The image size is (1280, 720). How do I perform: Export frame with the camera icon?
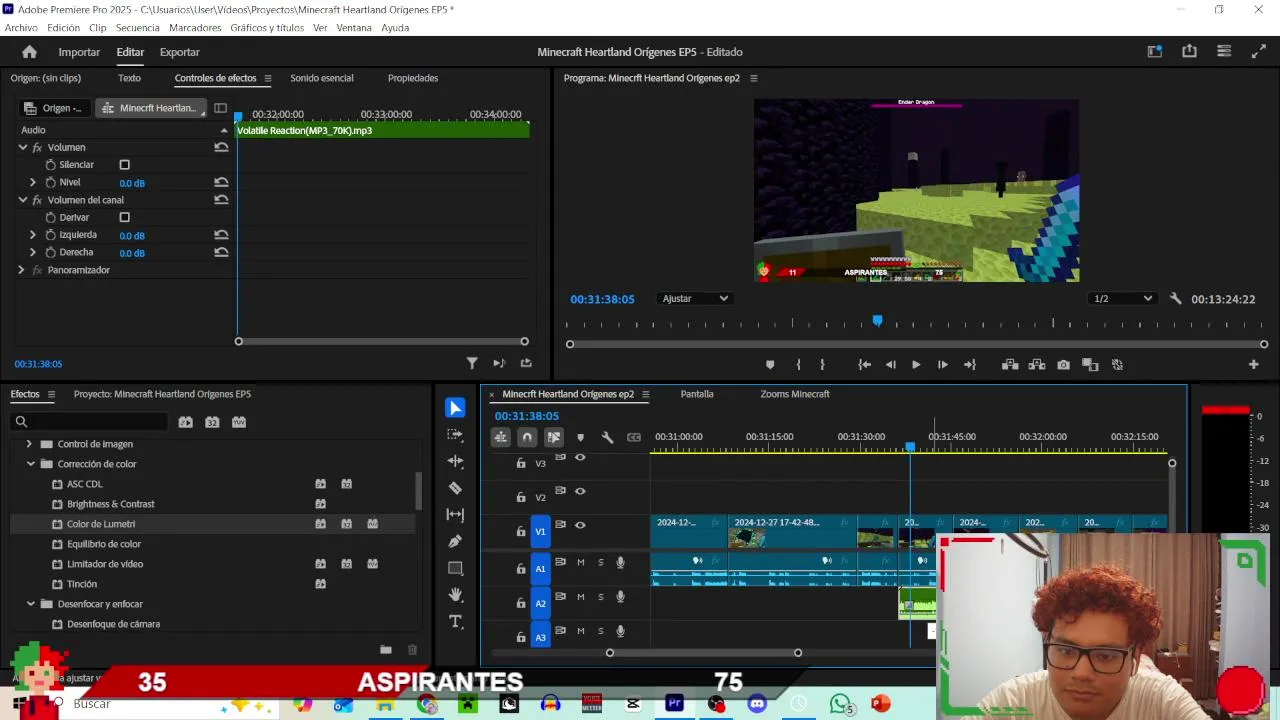[x=1063, y=365]
